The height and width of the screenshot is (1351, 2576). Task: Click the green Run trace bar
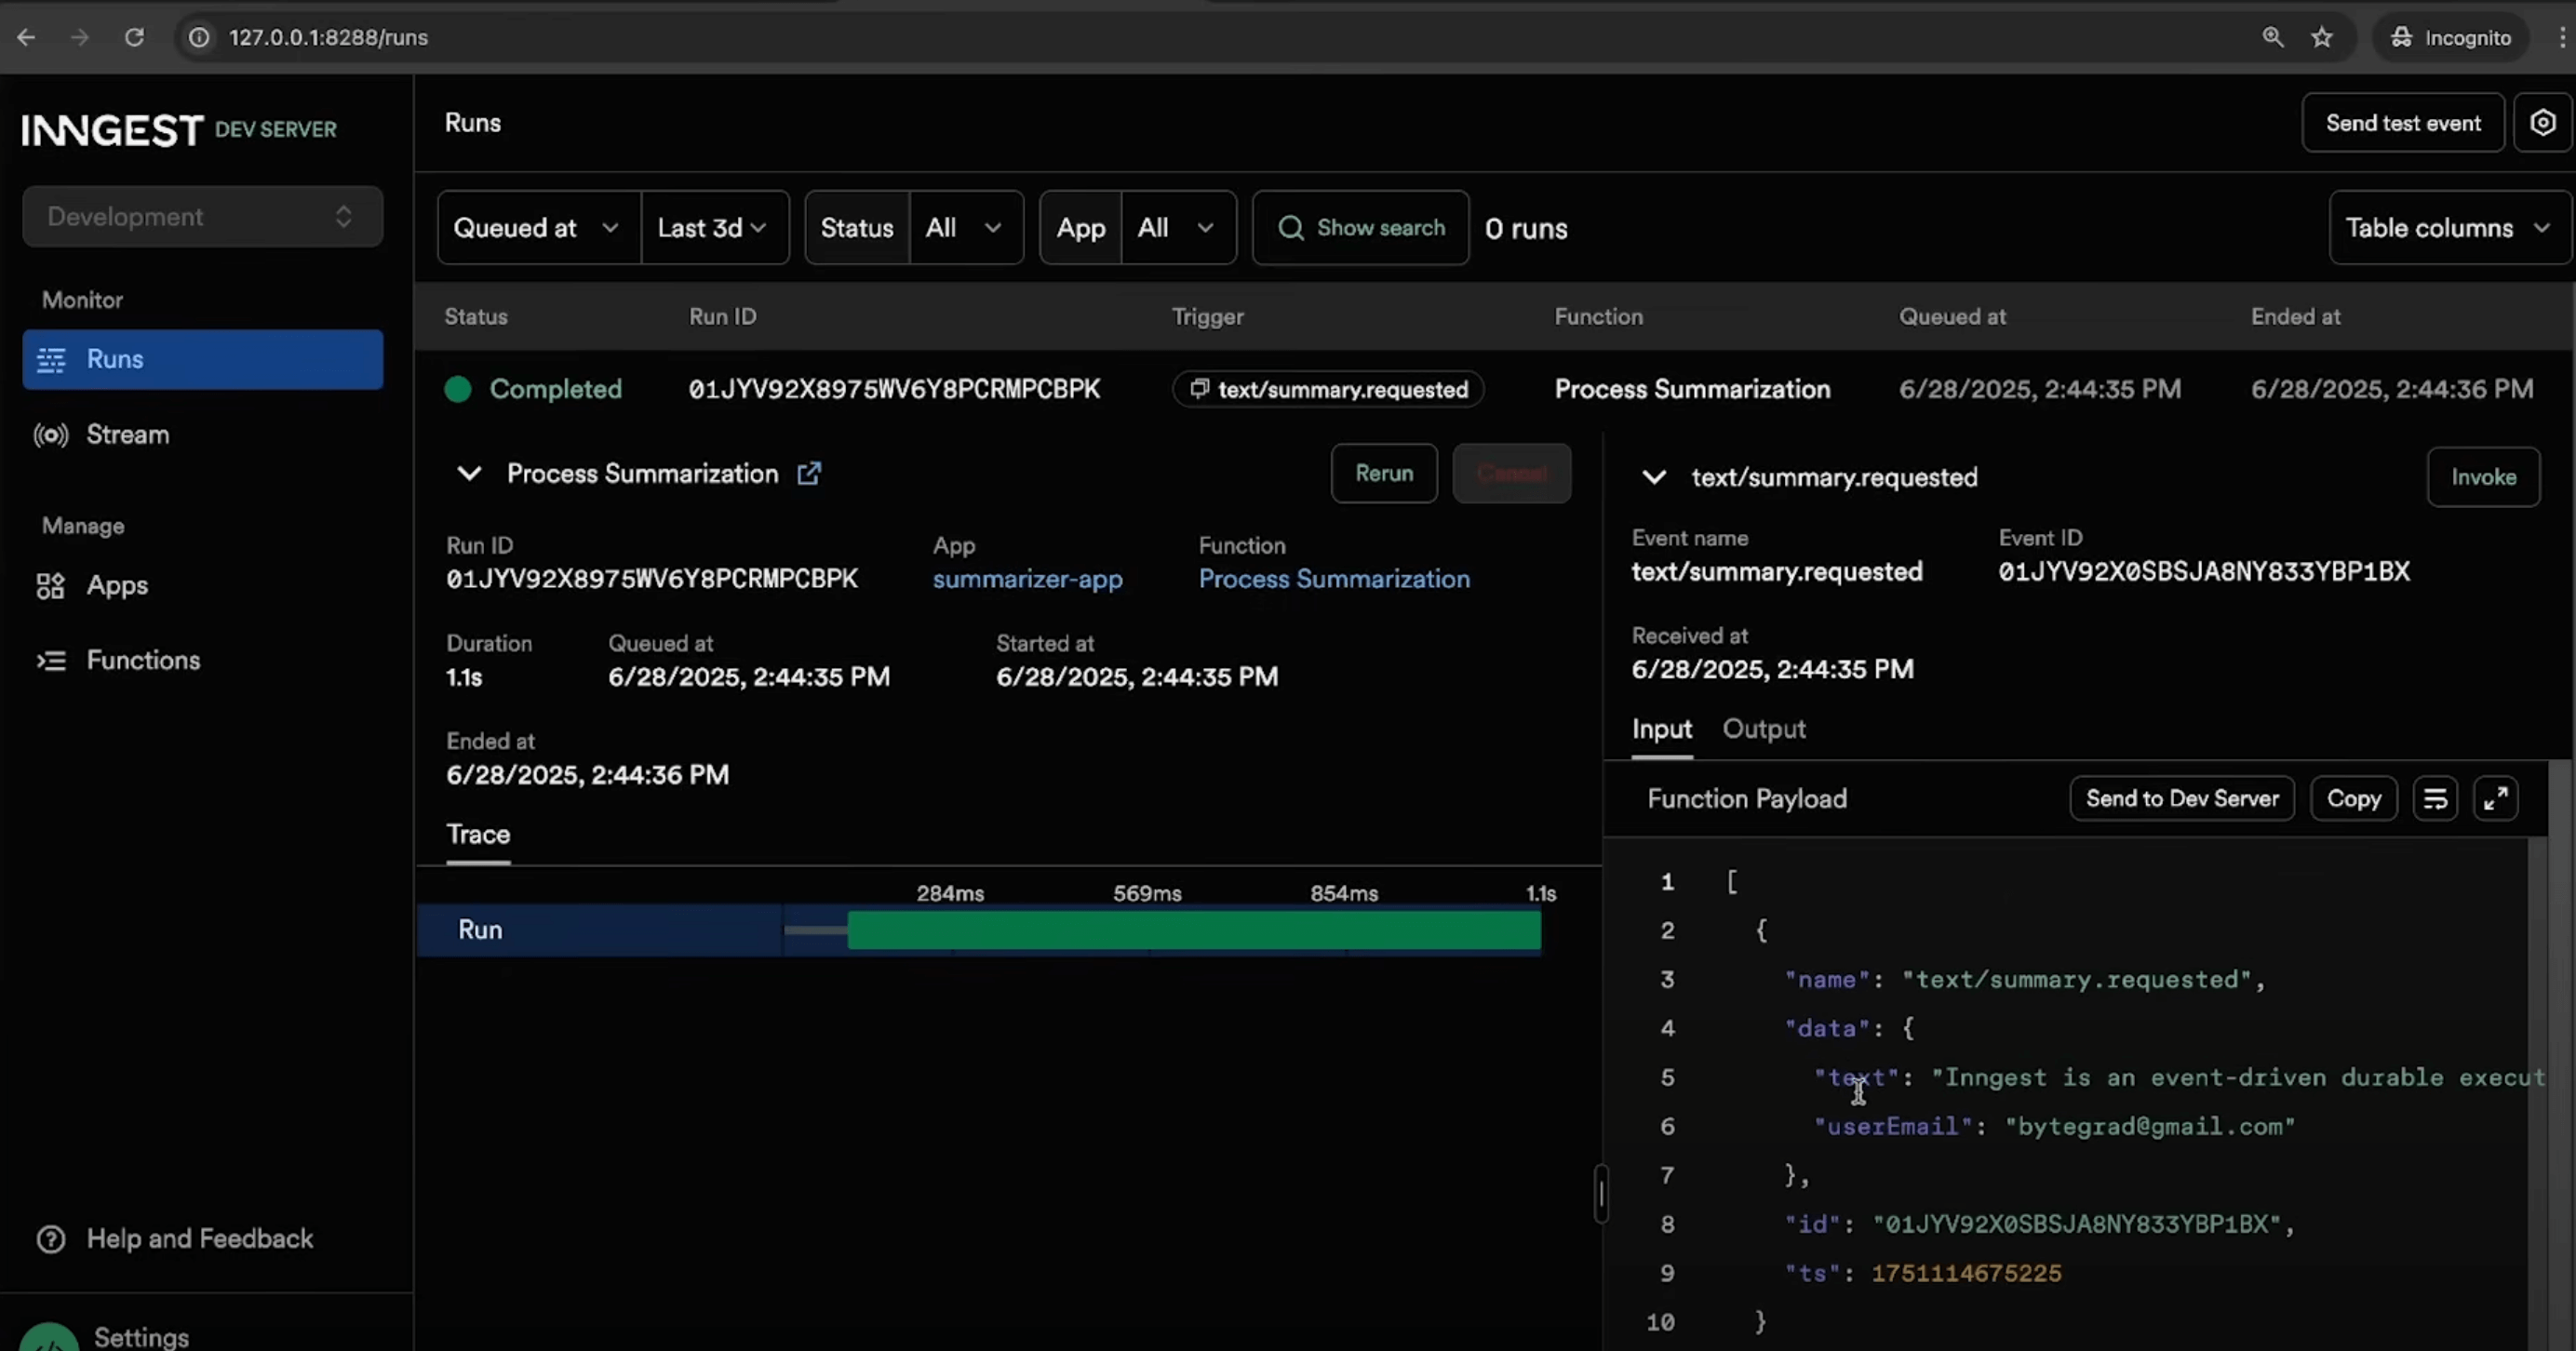click(x=1193, y=930)
